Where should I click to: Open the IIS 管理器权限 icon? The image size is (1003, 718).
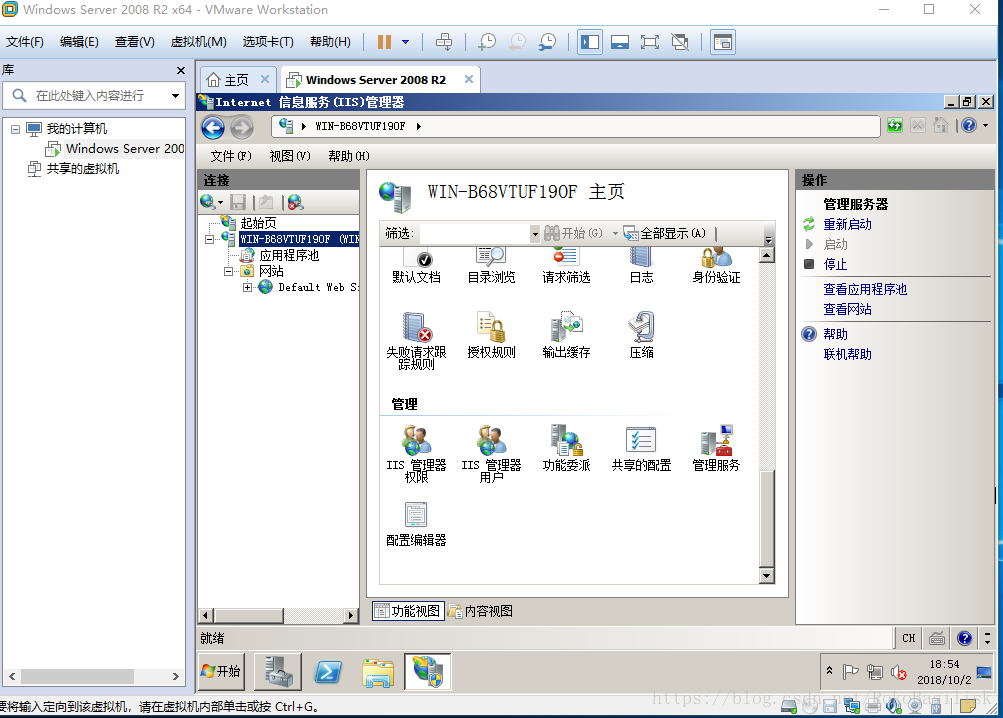tap(416, 453)
